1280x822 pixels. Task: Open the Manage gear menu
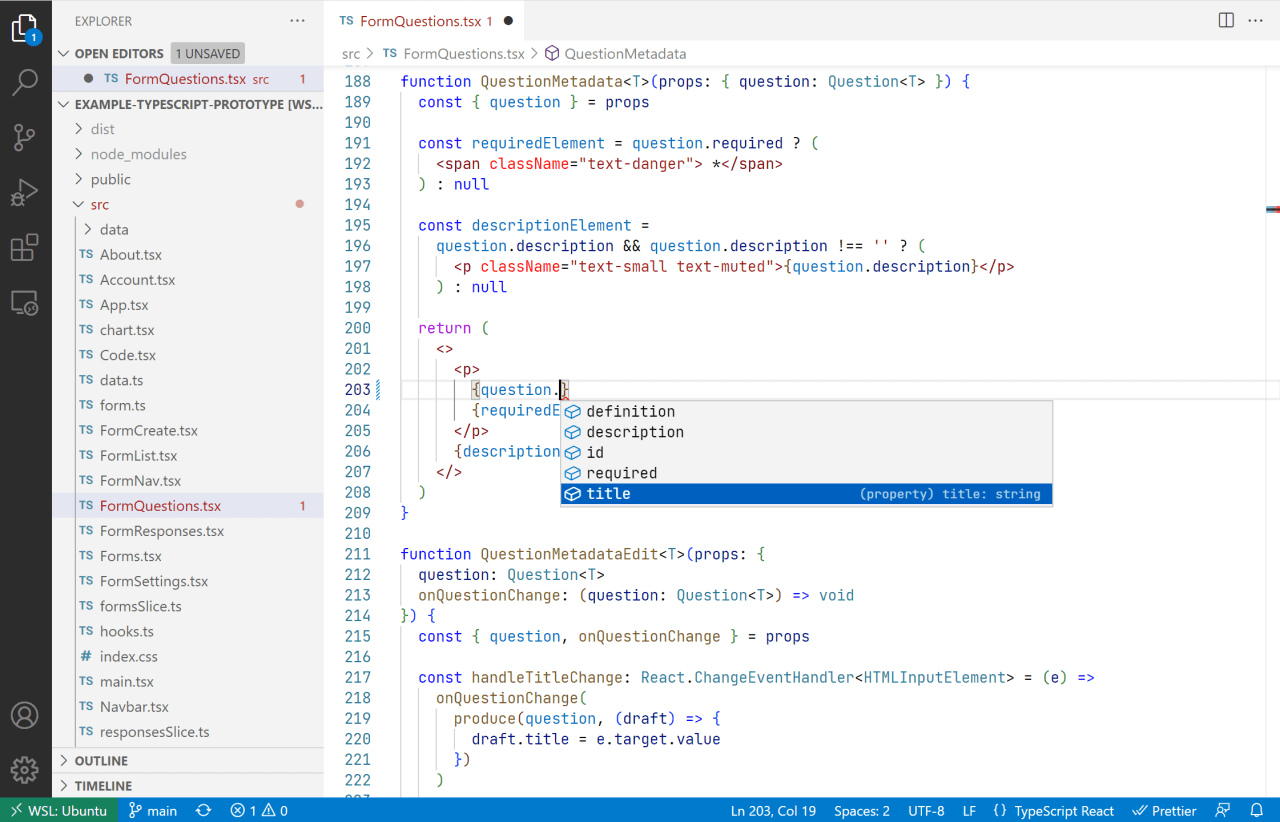[25, 770]
